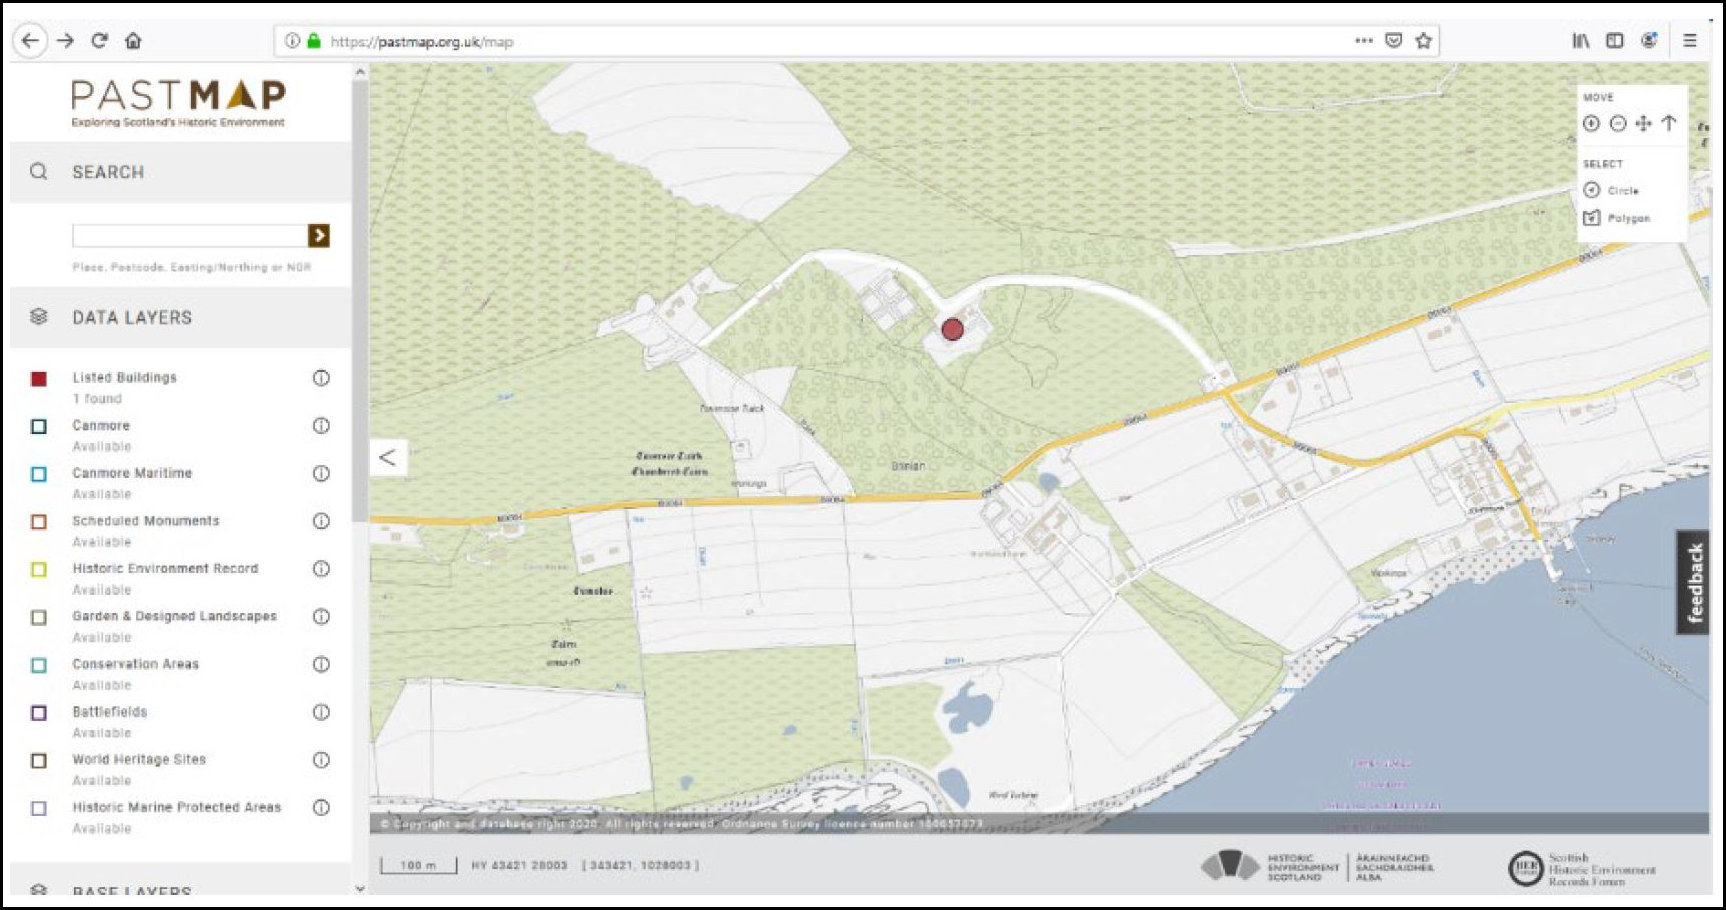Viewport: 1726px width, 910px height.
Task: Submit the search with the arrow button
Action: (319, 235)
